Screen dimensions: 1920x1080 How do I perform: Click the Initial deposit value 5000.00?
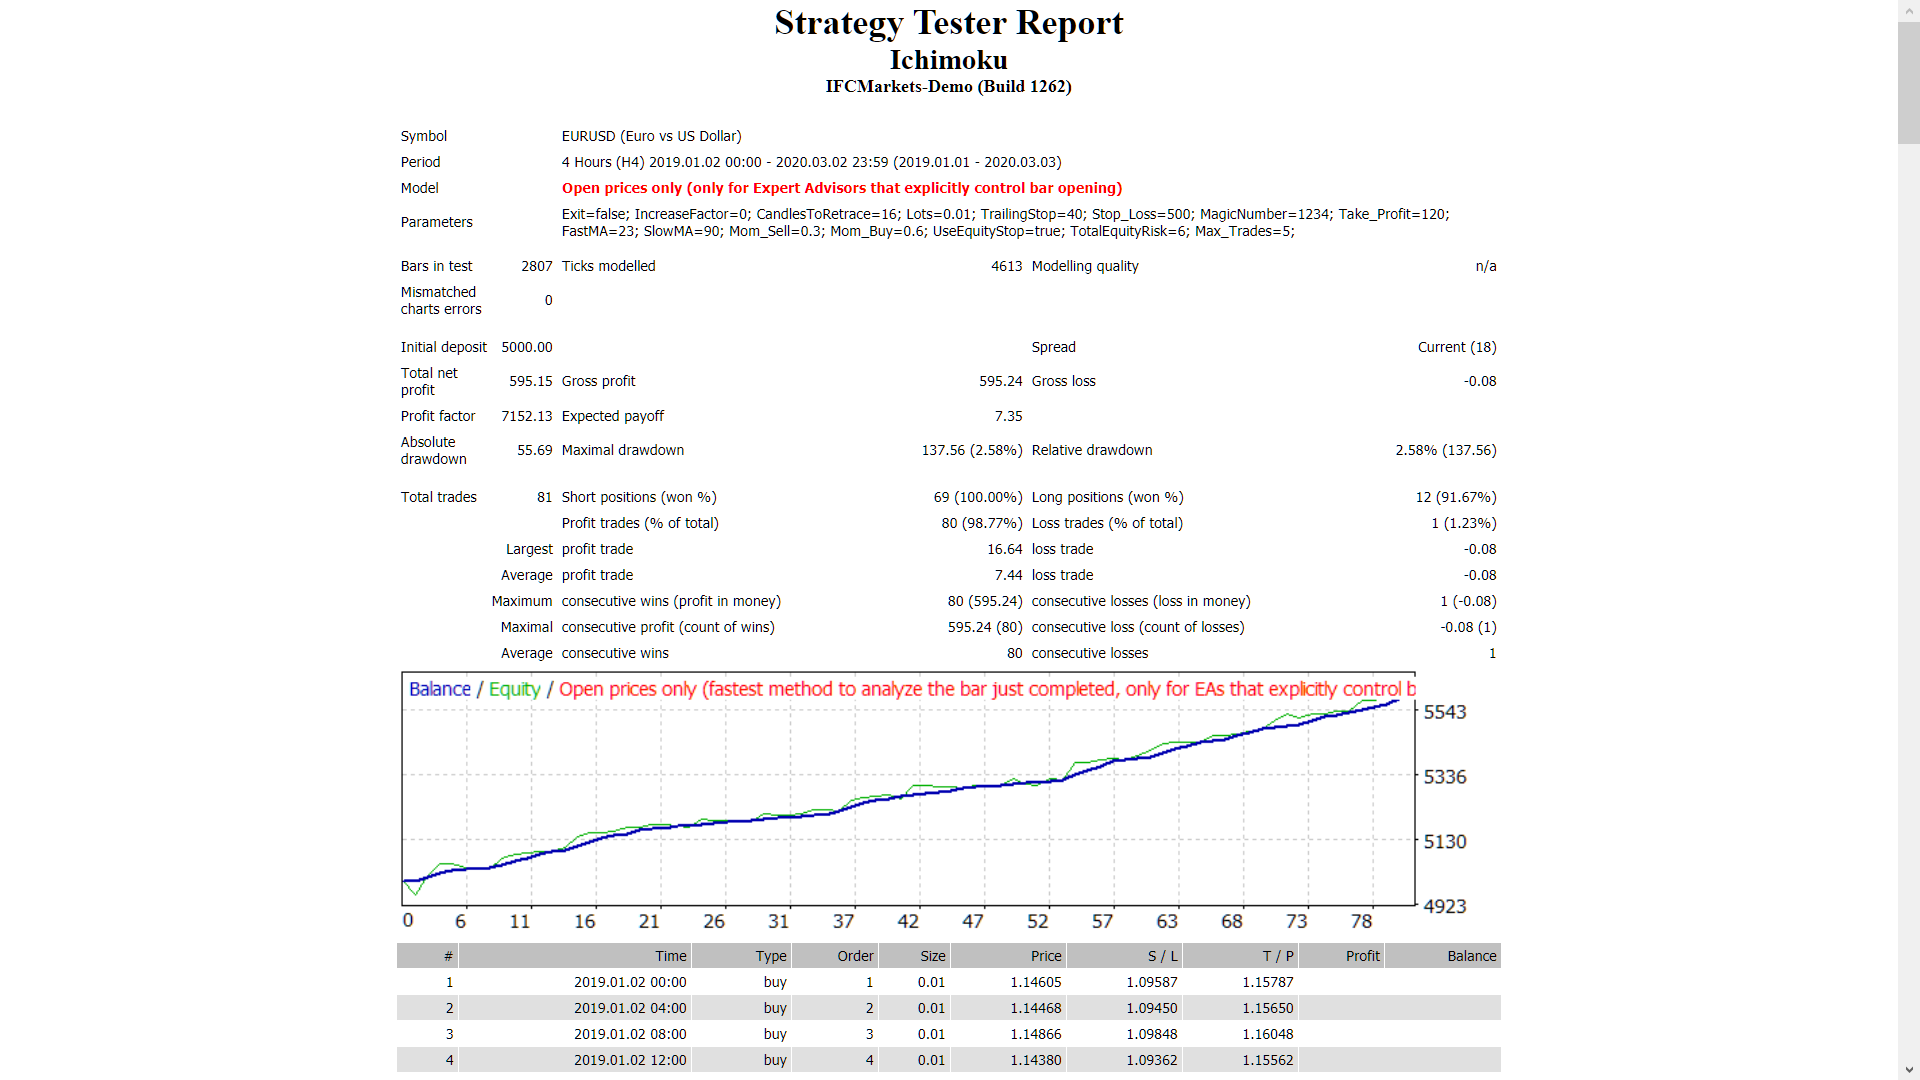527,347
